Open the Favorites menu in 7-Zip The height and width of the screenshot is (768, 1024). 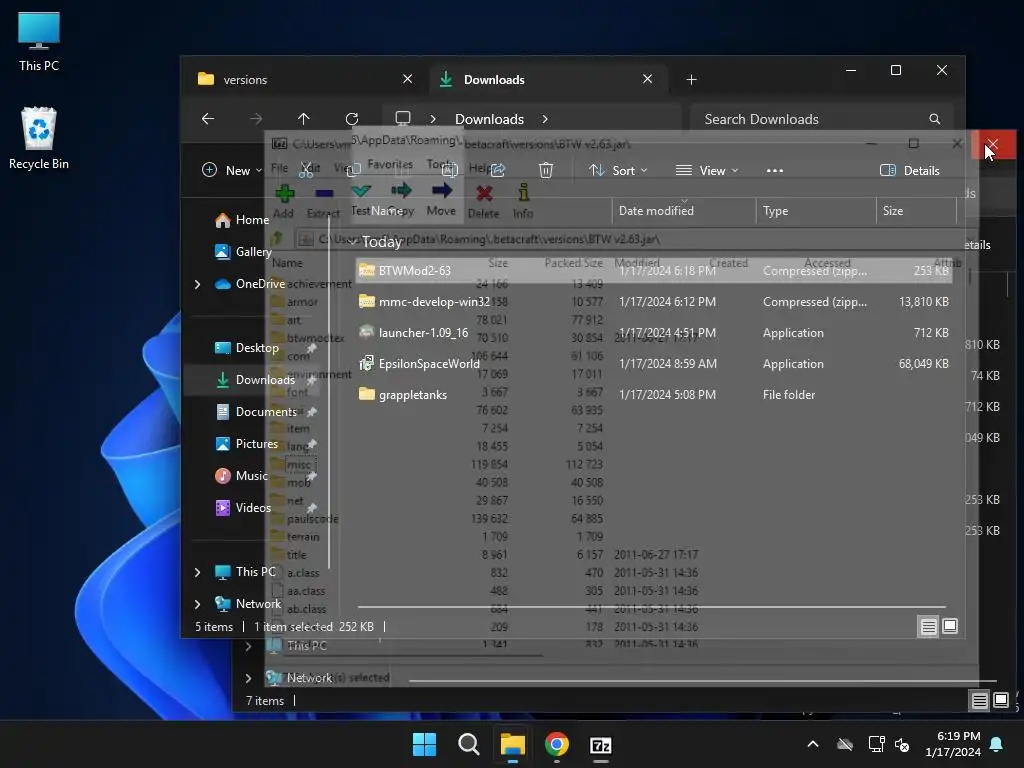390,165
